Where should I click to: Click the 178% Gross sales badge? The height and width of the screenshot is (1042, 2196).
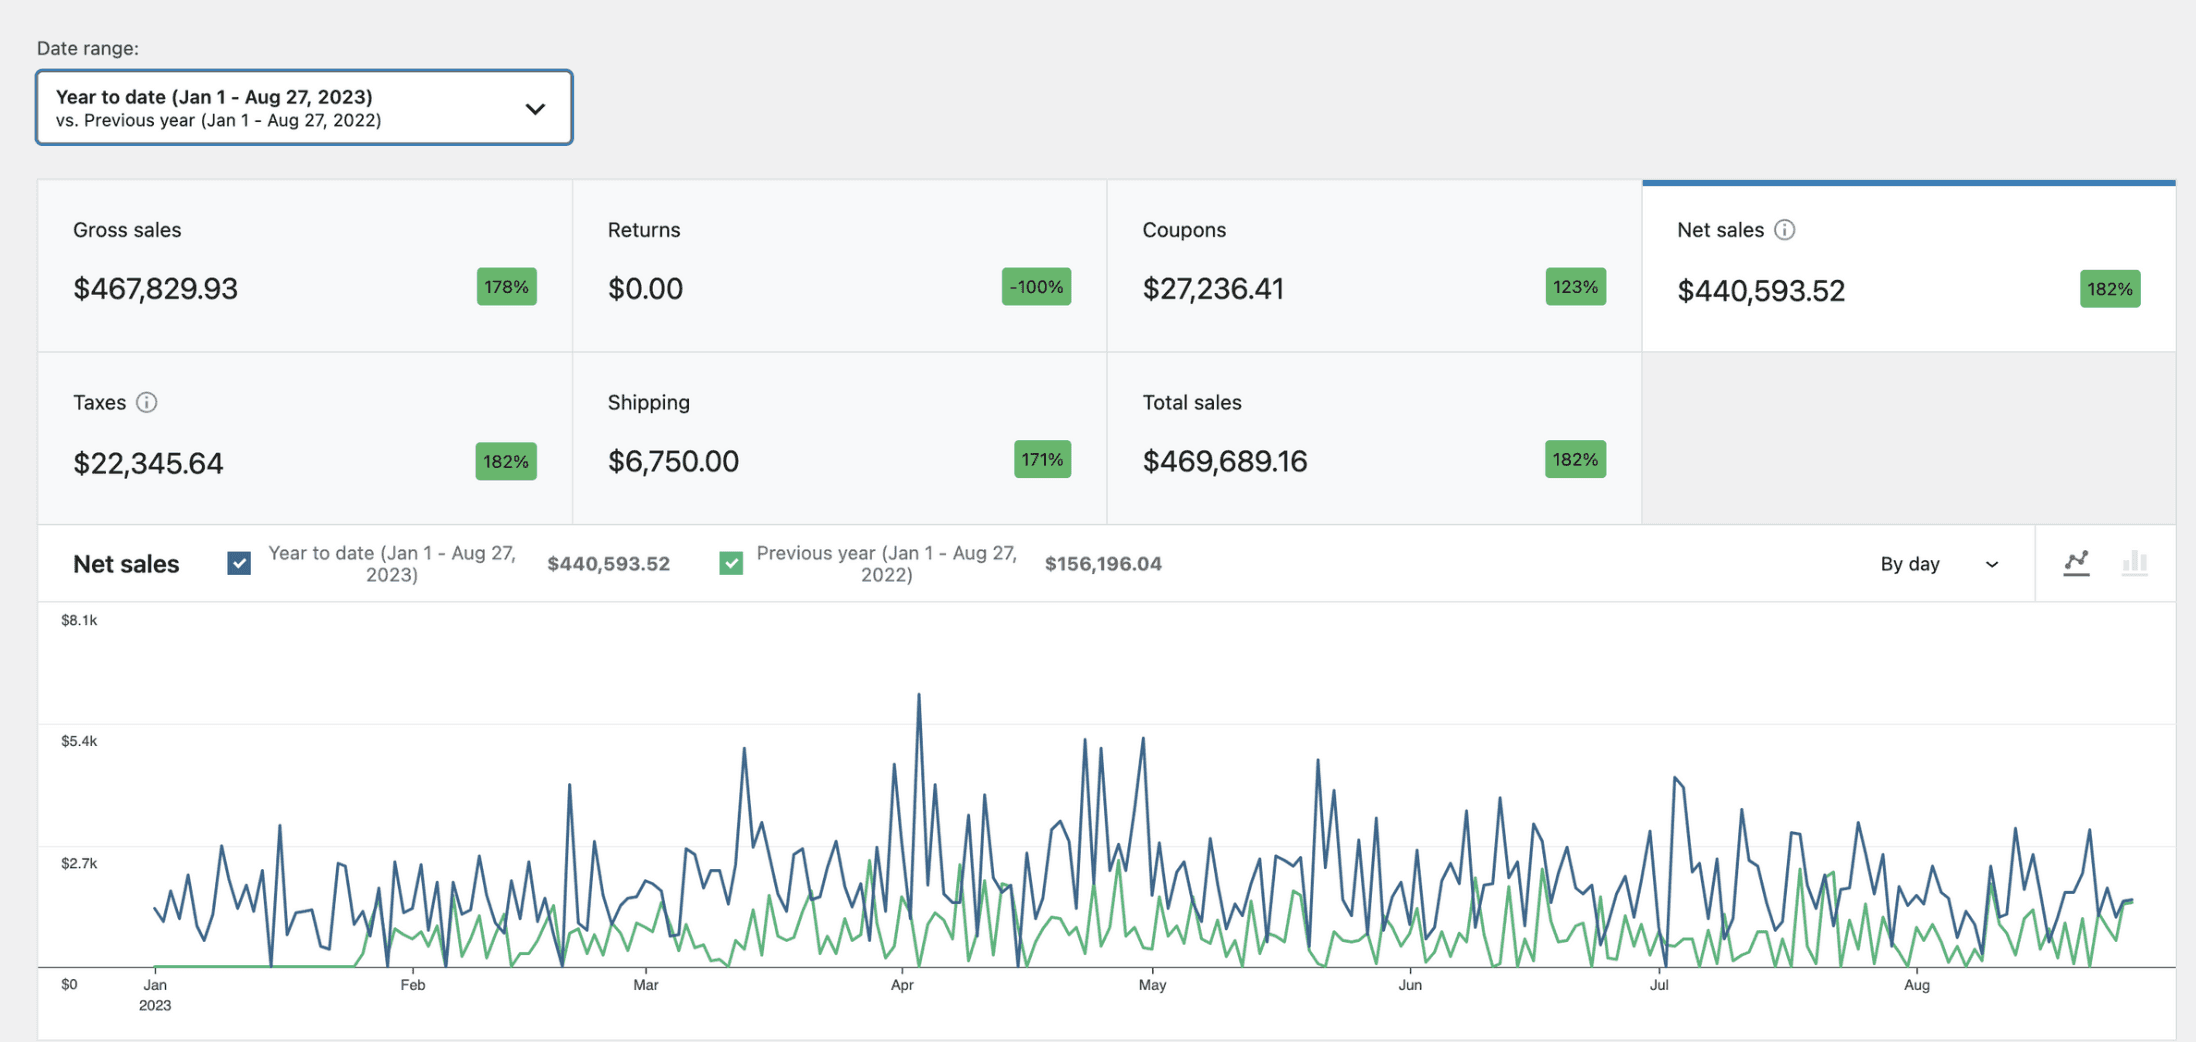click(x=507, y=287)
